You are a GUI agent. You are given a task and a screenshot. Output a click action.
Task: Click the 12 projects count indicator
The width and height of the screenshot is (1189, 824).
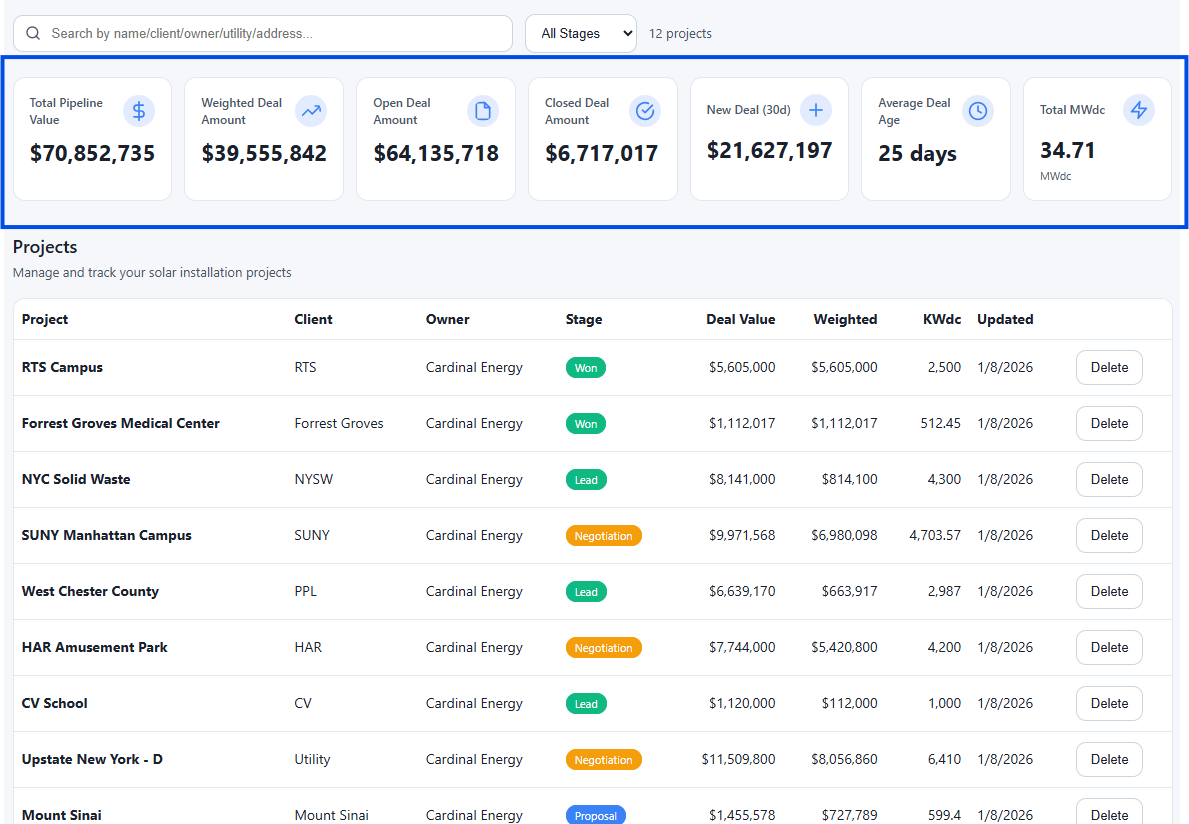tap(680, 33)
